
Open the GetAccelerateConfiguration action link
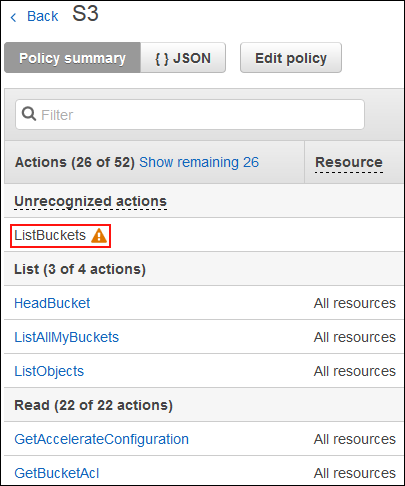point(101,439)
